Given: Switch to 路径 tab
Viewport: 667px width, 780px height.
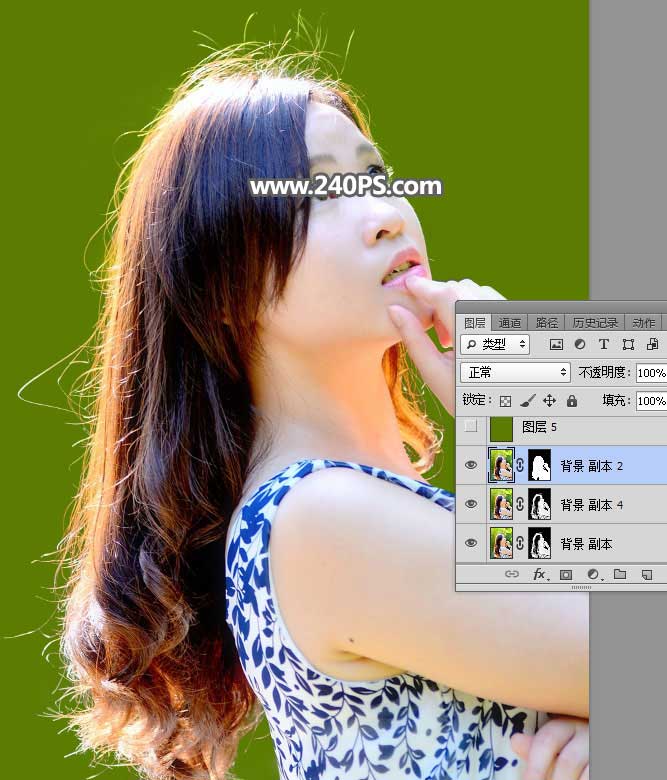Looking at the screenshot, I should [x=546, y=323].
